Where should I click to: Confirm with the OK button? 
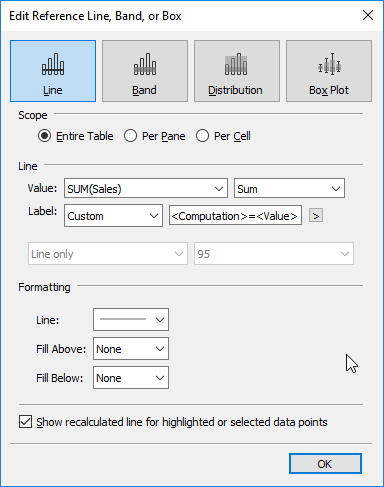[x=325, y=464]
